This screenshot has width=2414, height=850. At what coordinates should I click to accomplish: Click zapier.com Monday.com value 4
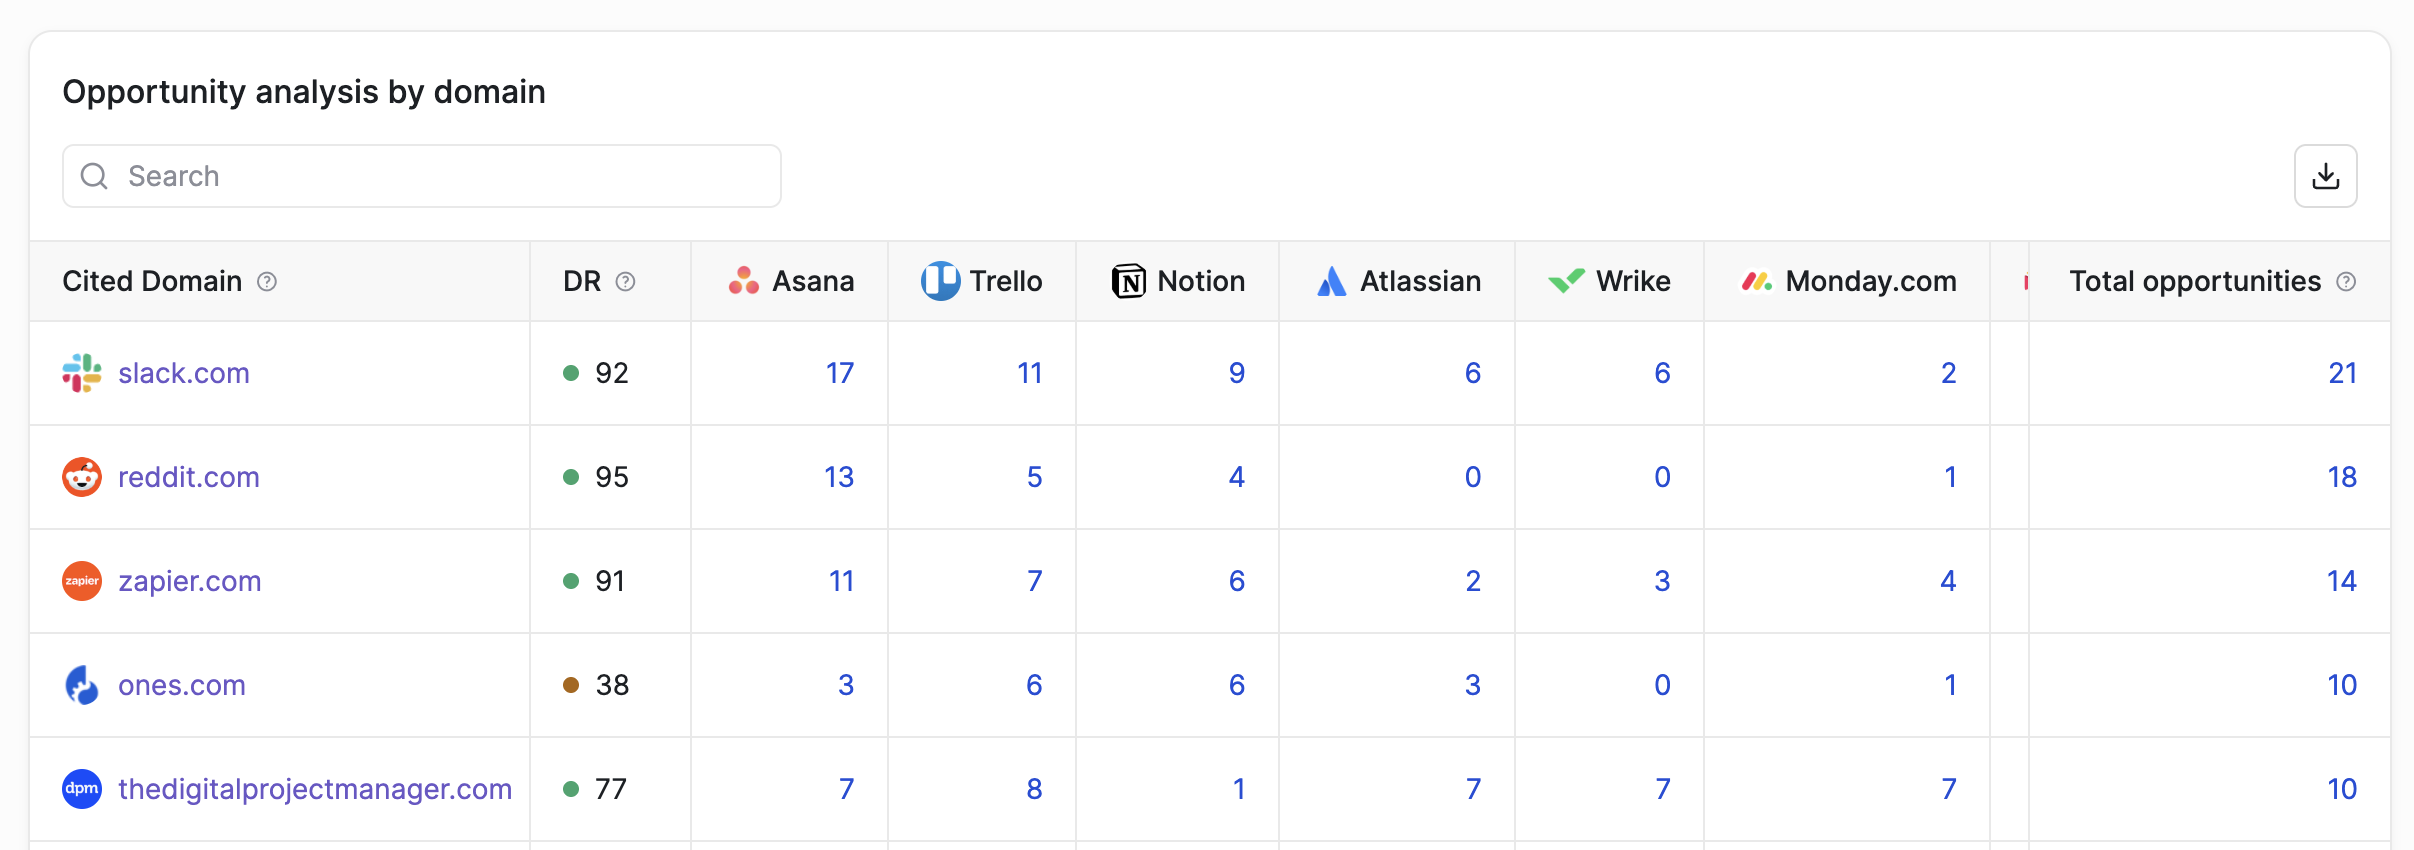coord(1948,581)
